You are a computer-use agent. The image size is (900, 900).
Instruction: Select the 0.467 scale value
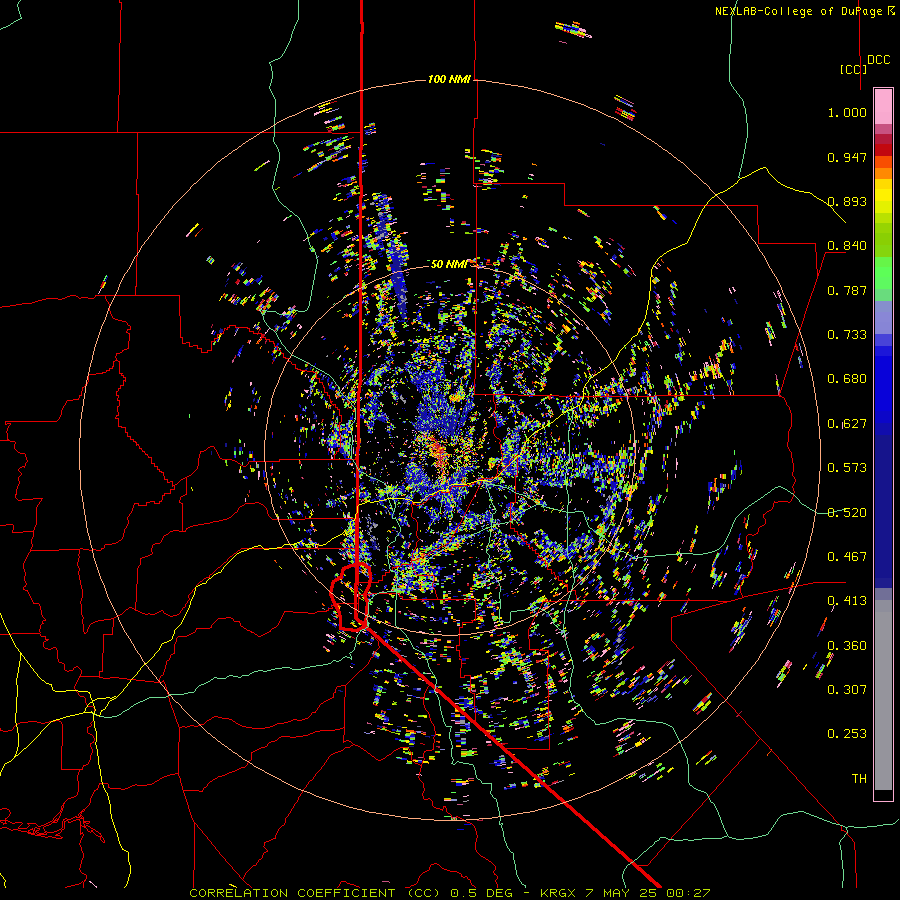tap(847, 557)
